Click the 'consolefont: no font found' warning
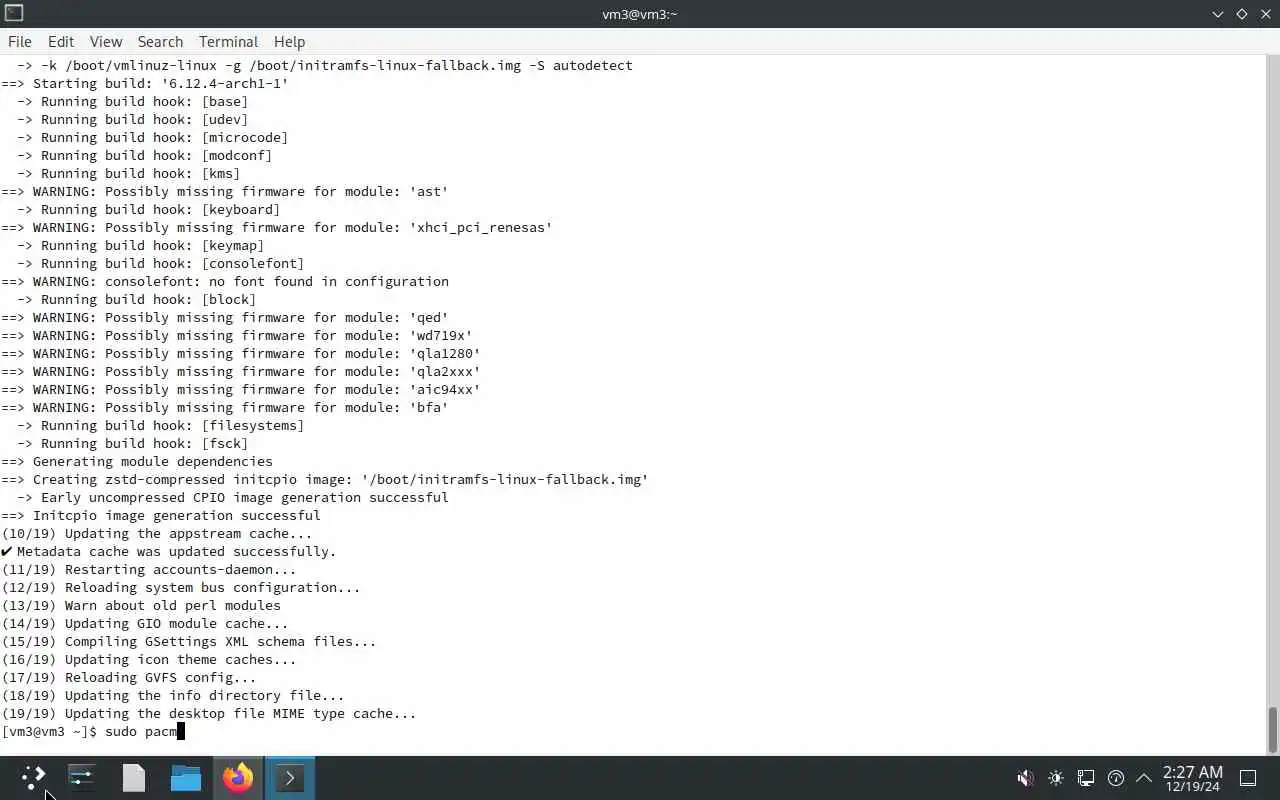 [x=225, y=281]
